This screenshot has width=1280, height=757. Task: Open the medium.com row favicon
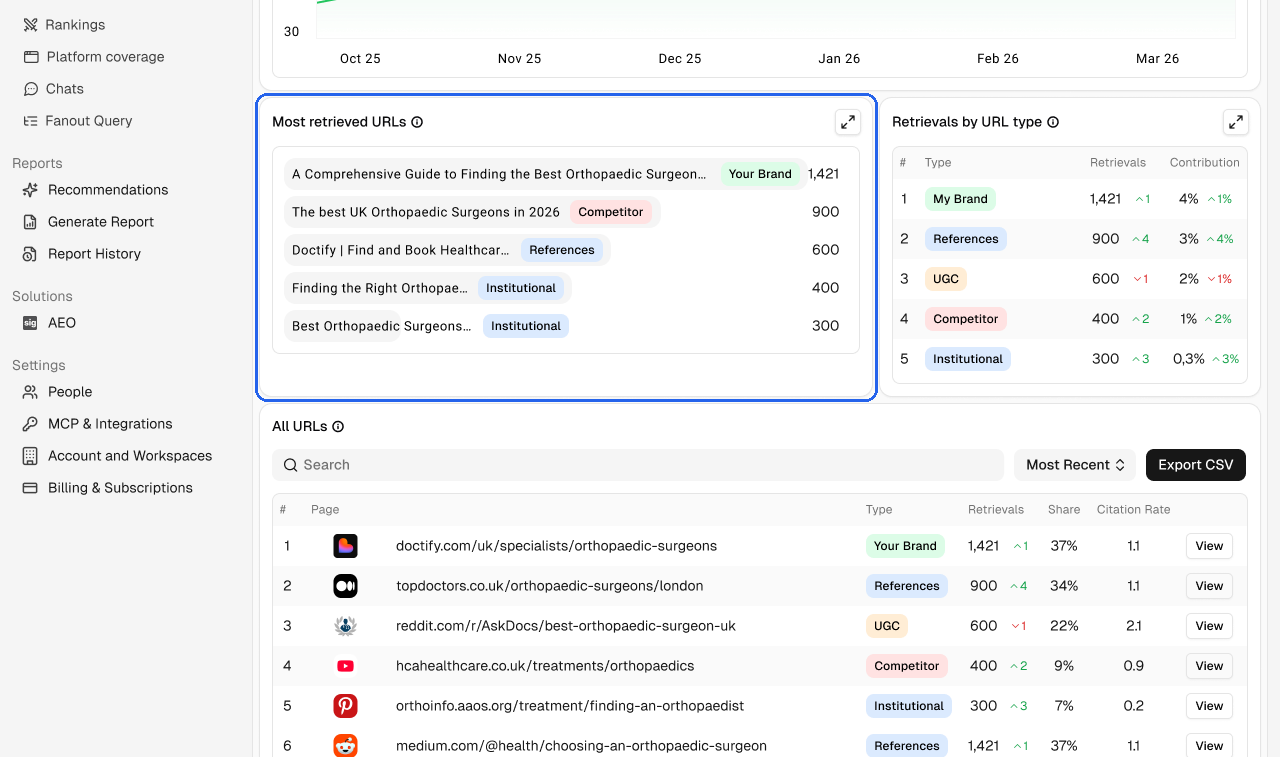[x=345, y=746]
